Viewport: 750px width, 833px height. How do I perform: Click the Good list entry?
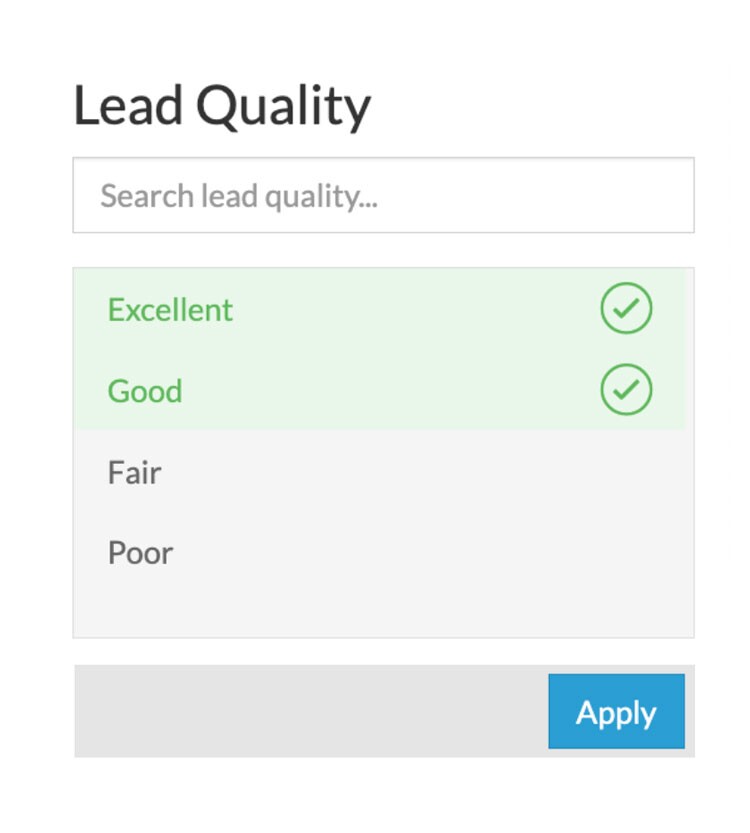point(144,390)
